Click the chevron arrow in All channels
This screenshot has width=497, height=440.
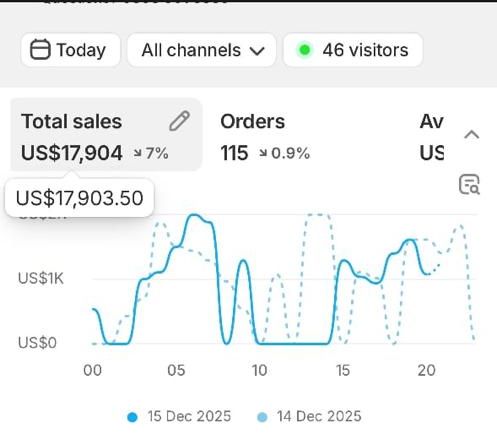257,51
